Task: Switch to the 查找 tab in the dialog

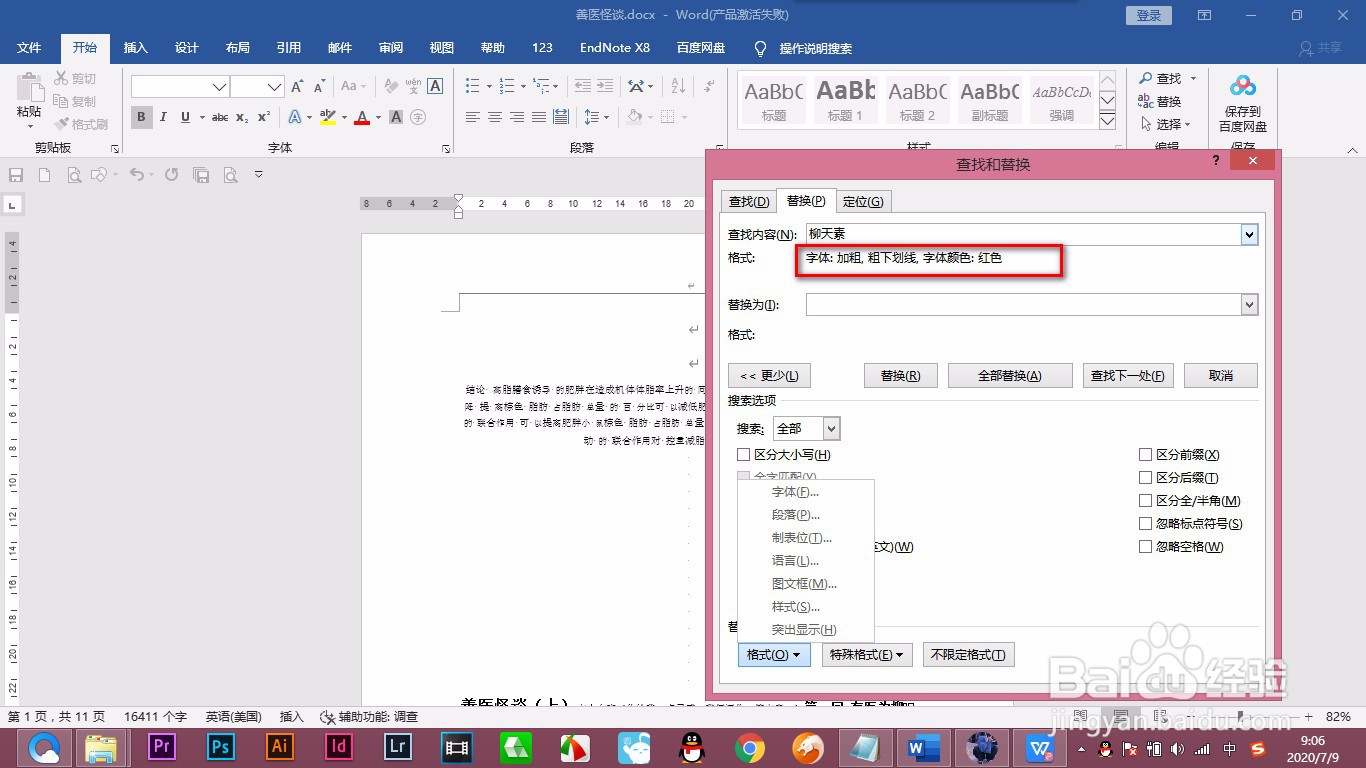Action: tap(748, 202)
